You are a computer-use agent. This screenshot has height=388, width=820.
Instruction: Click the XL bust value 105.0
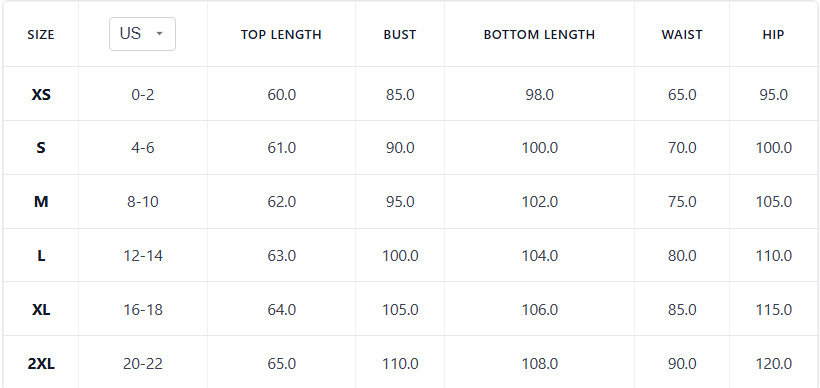coord(400,310)
